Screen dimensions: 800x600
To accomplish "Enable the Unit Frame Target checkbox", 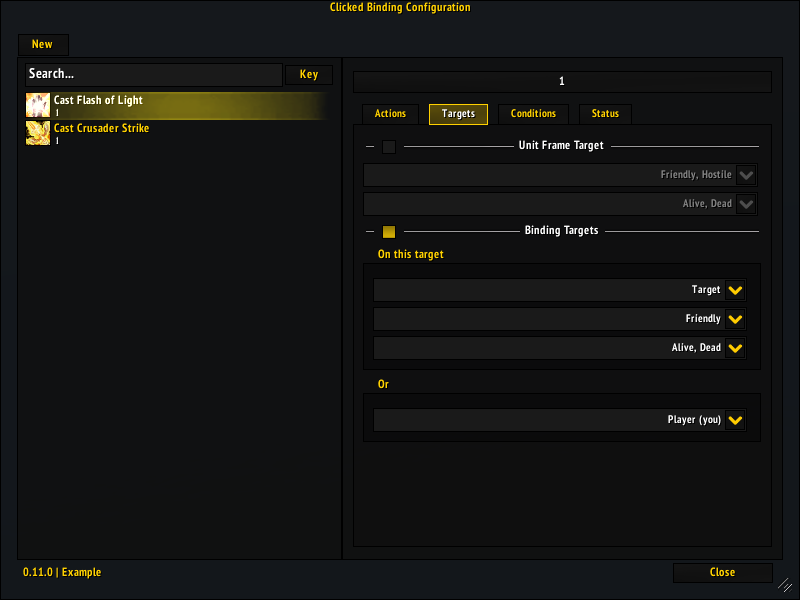I will [389, 147].
